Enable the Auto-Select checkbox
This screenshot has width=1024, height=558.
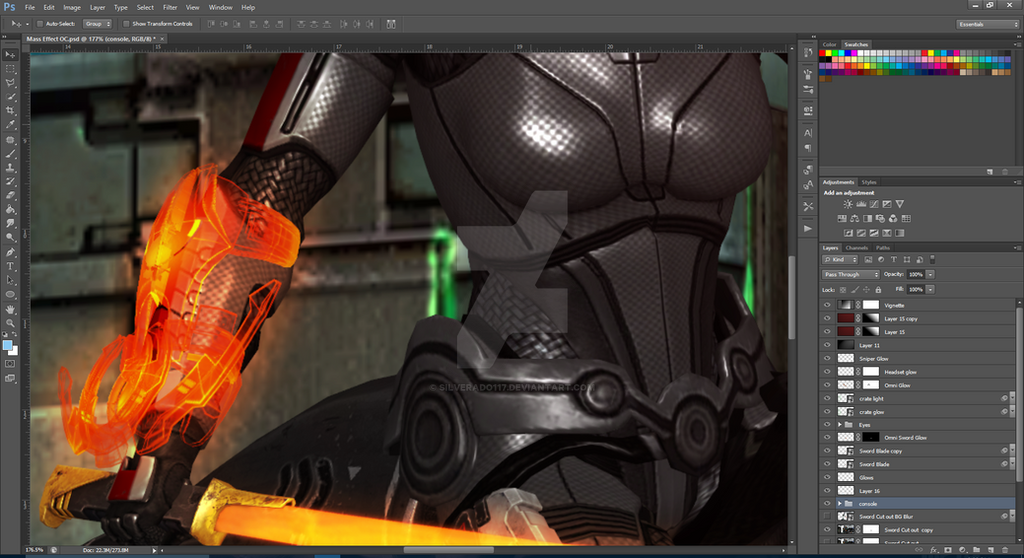point(40,24)
